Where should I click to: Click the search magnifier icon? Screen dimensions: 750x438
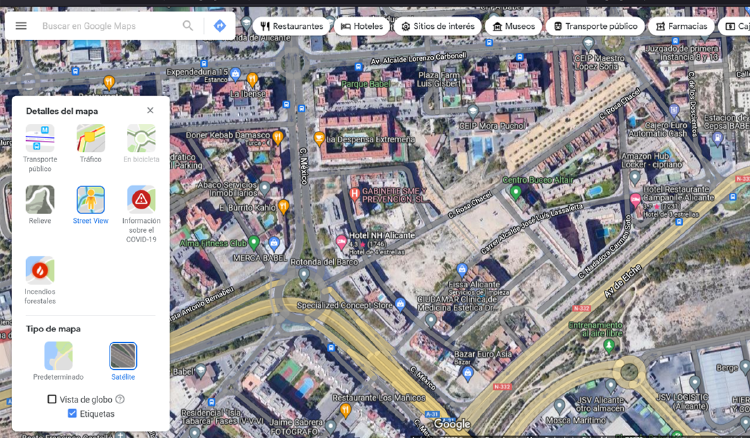click(188, 26)
